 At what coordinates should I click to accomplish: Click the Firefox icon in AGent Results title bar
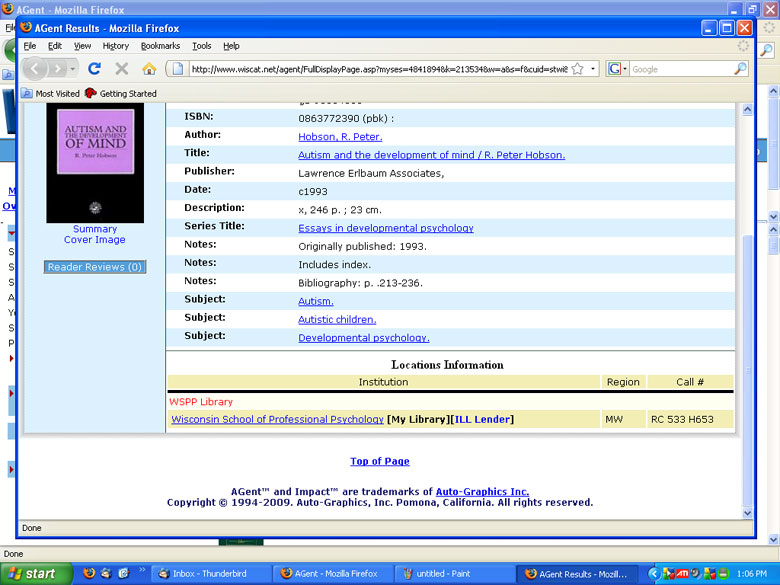(26, 27)
